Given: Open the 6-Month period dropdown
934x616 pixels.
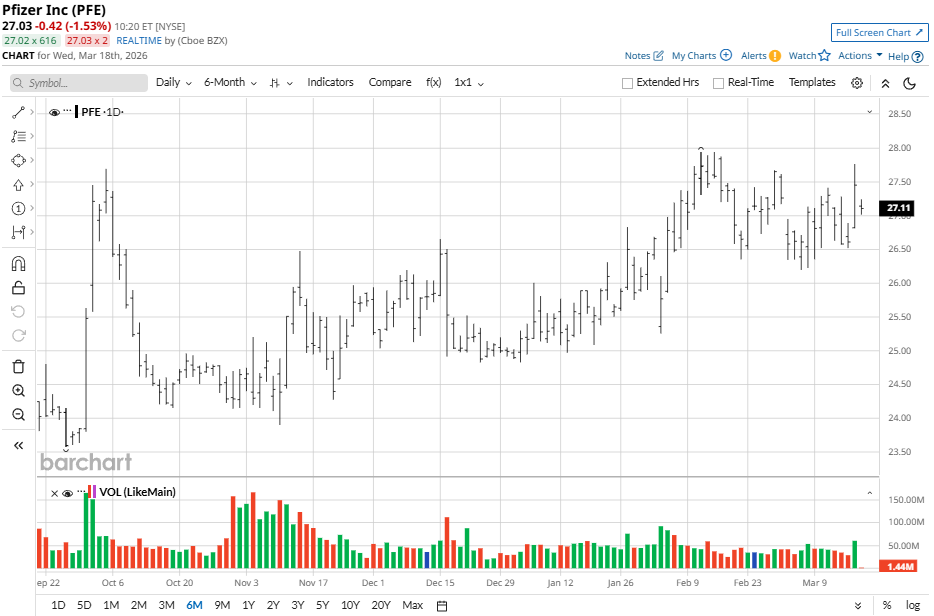Looking at the screenshot, I should tap(230, 82).
